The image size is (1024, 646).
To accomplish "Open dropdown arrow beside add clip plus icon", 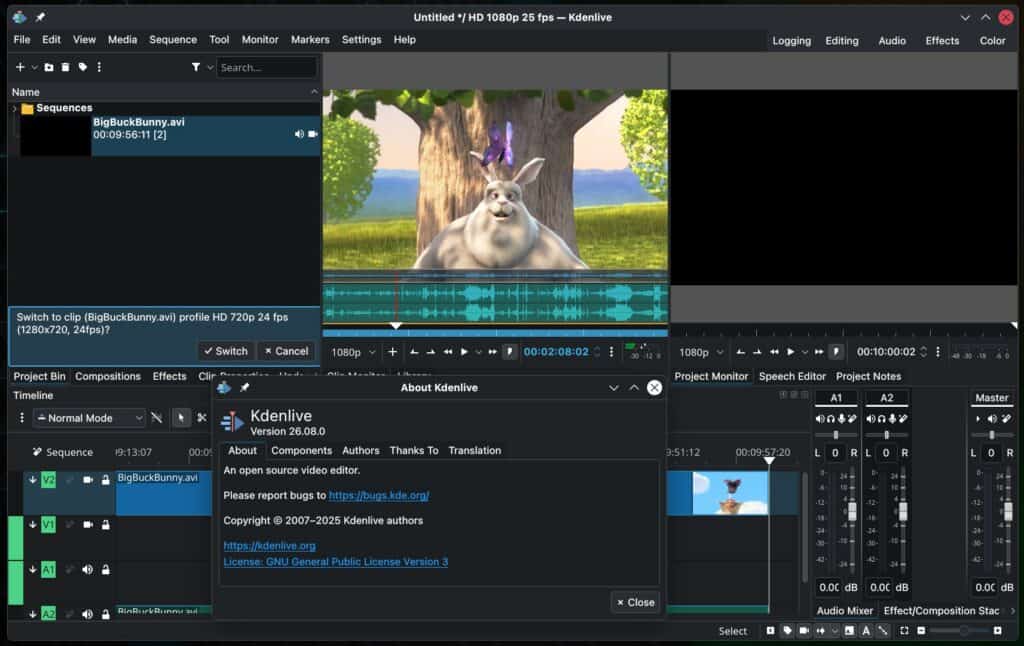I will [34, 67].
